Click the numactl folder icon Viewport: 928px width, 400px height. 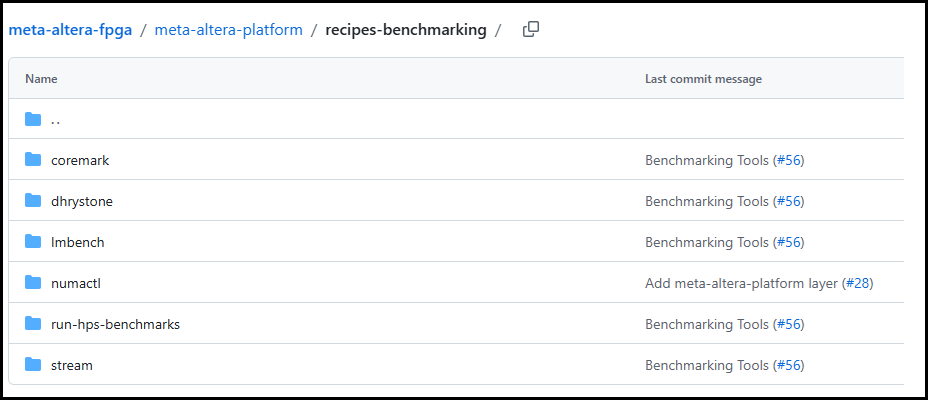(33, 283)
